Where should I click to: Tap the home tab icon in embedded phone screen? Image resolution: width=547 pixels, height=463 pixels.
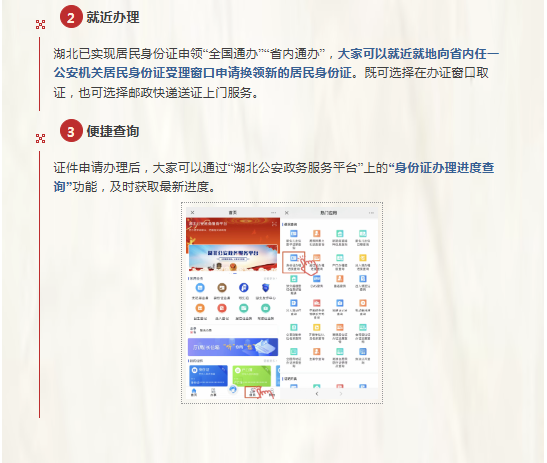[194, 392]
